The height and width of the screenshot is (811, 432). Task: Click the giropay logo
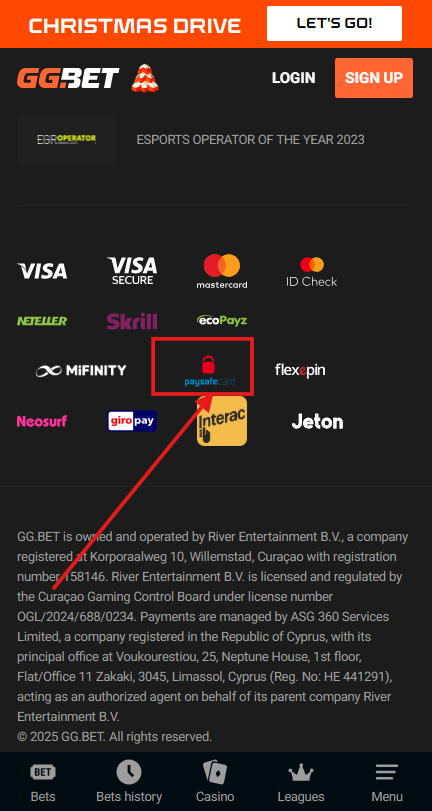[x=132, y=421]
